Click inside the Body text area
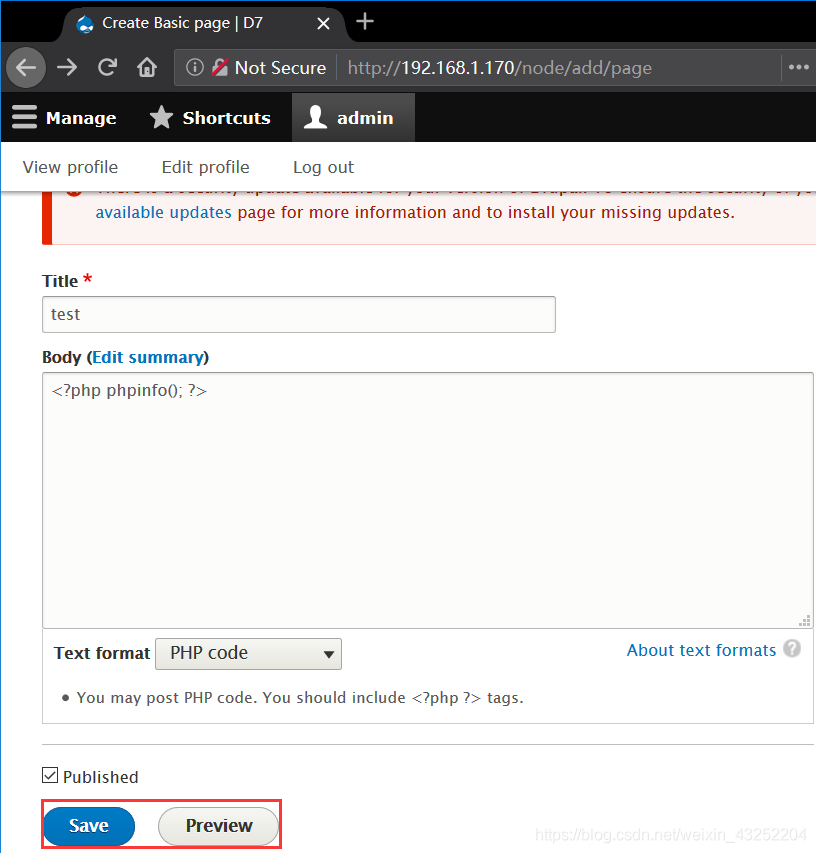 click(428, 500)
